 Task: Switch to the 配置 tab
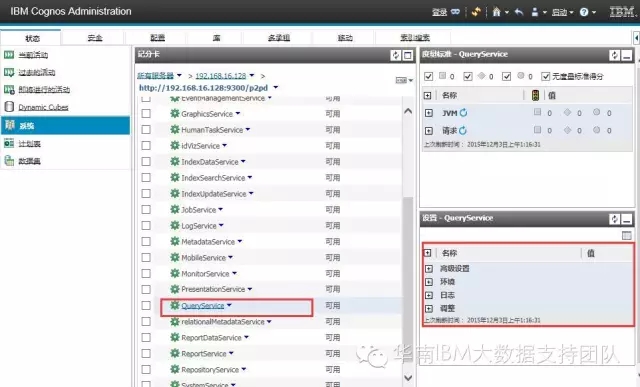pyautogui.click(x=158, y=38)
